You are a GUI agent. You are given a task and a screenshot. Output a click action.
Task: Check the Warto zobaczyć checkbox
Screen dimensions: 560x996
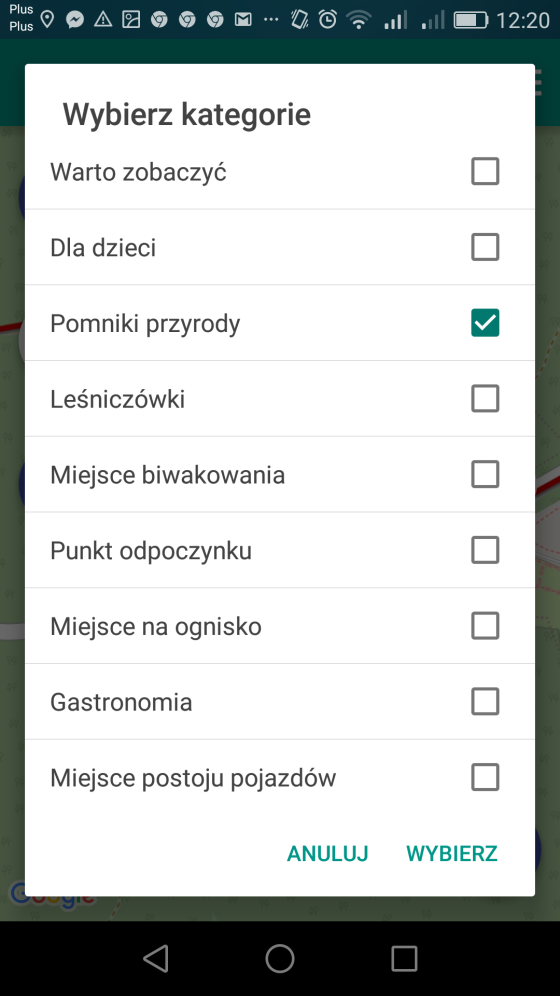(485, 172)
